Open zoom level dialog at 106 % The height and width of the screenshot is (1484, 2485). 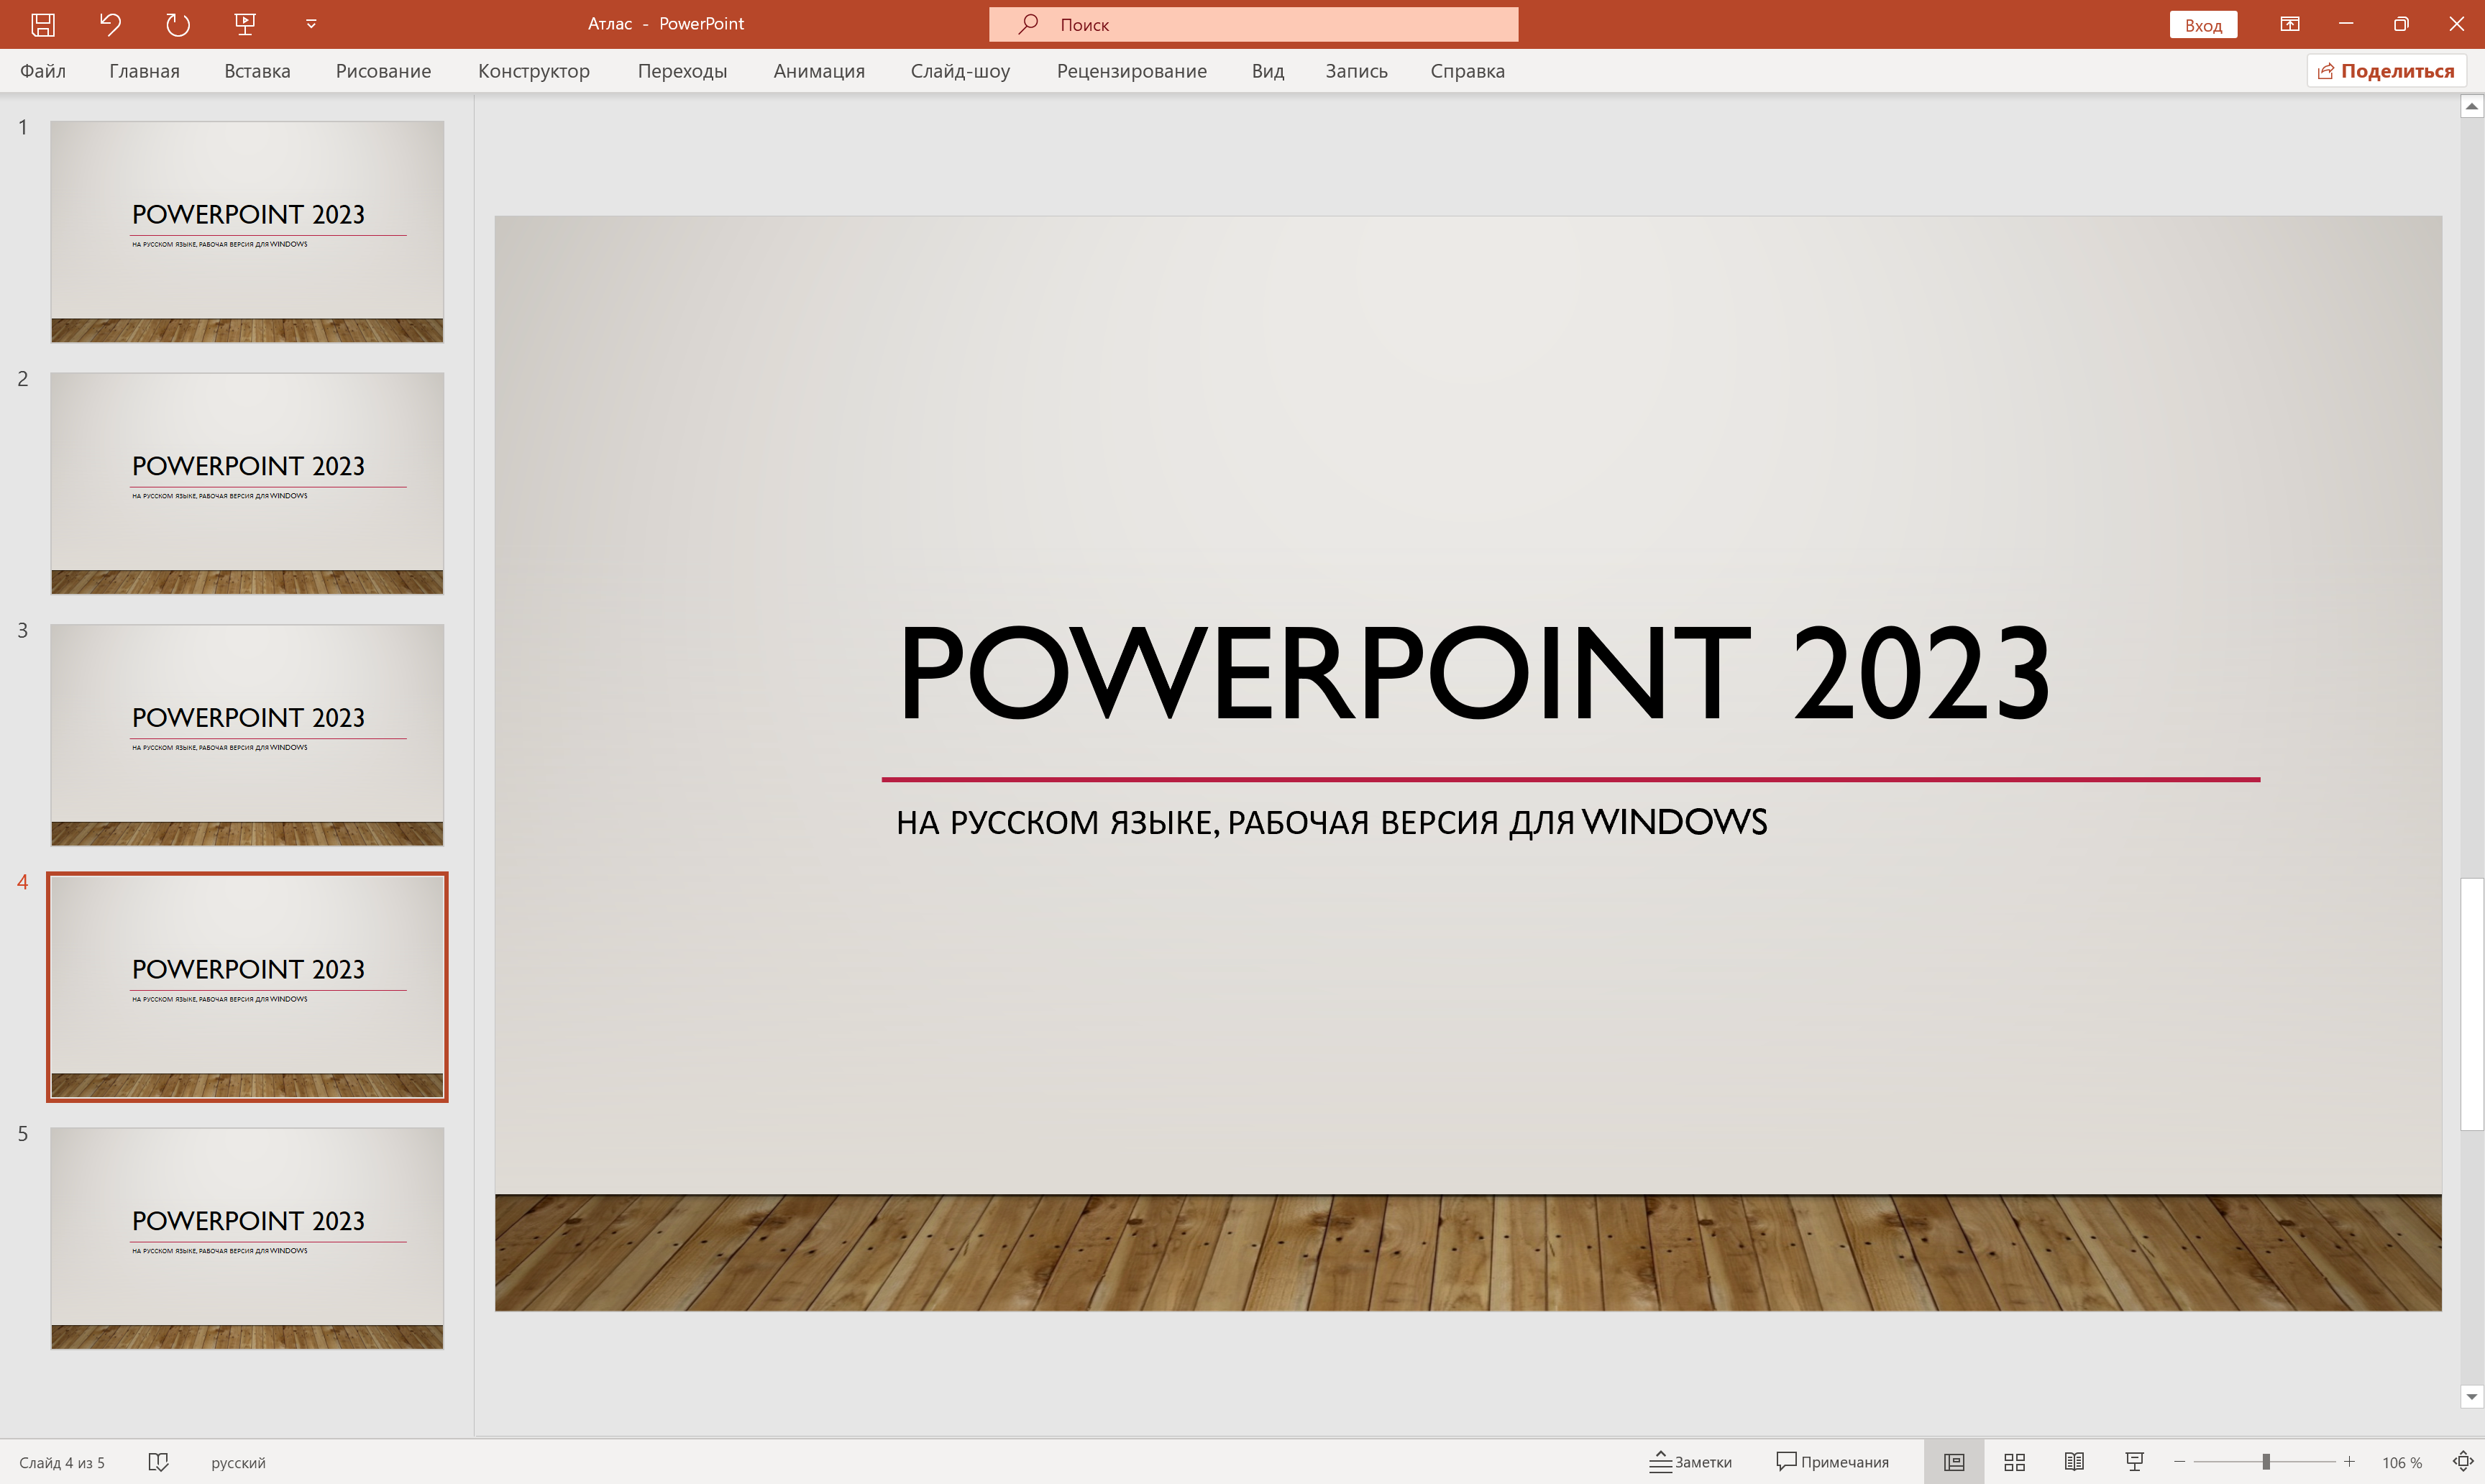2401,1463
